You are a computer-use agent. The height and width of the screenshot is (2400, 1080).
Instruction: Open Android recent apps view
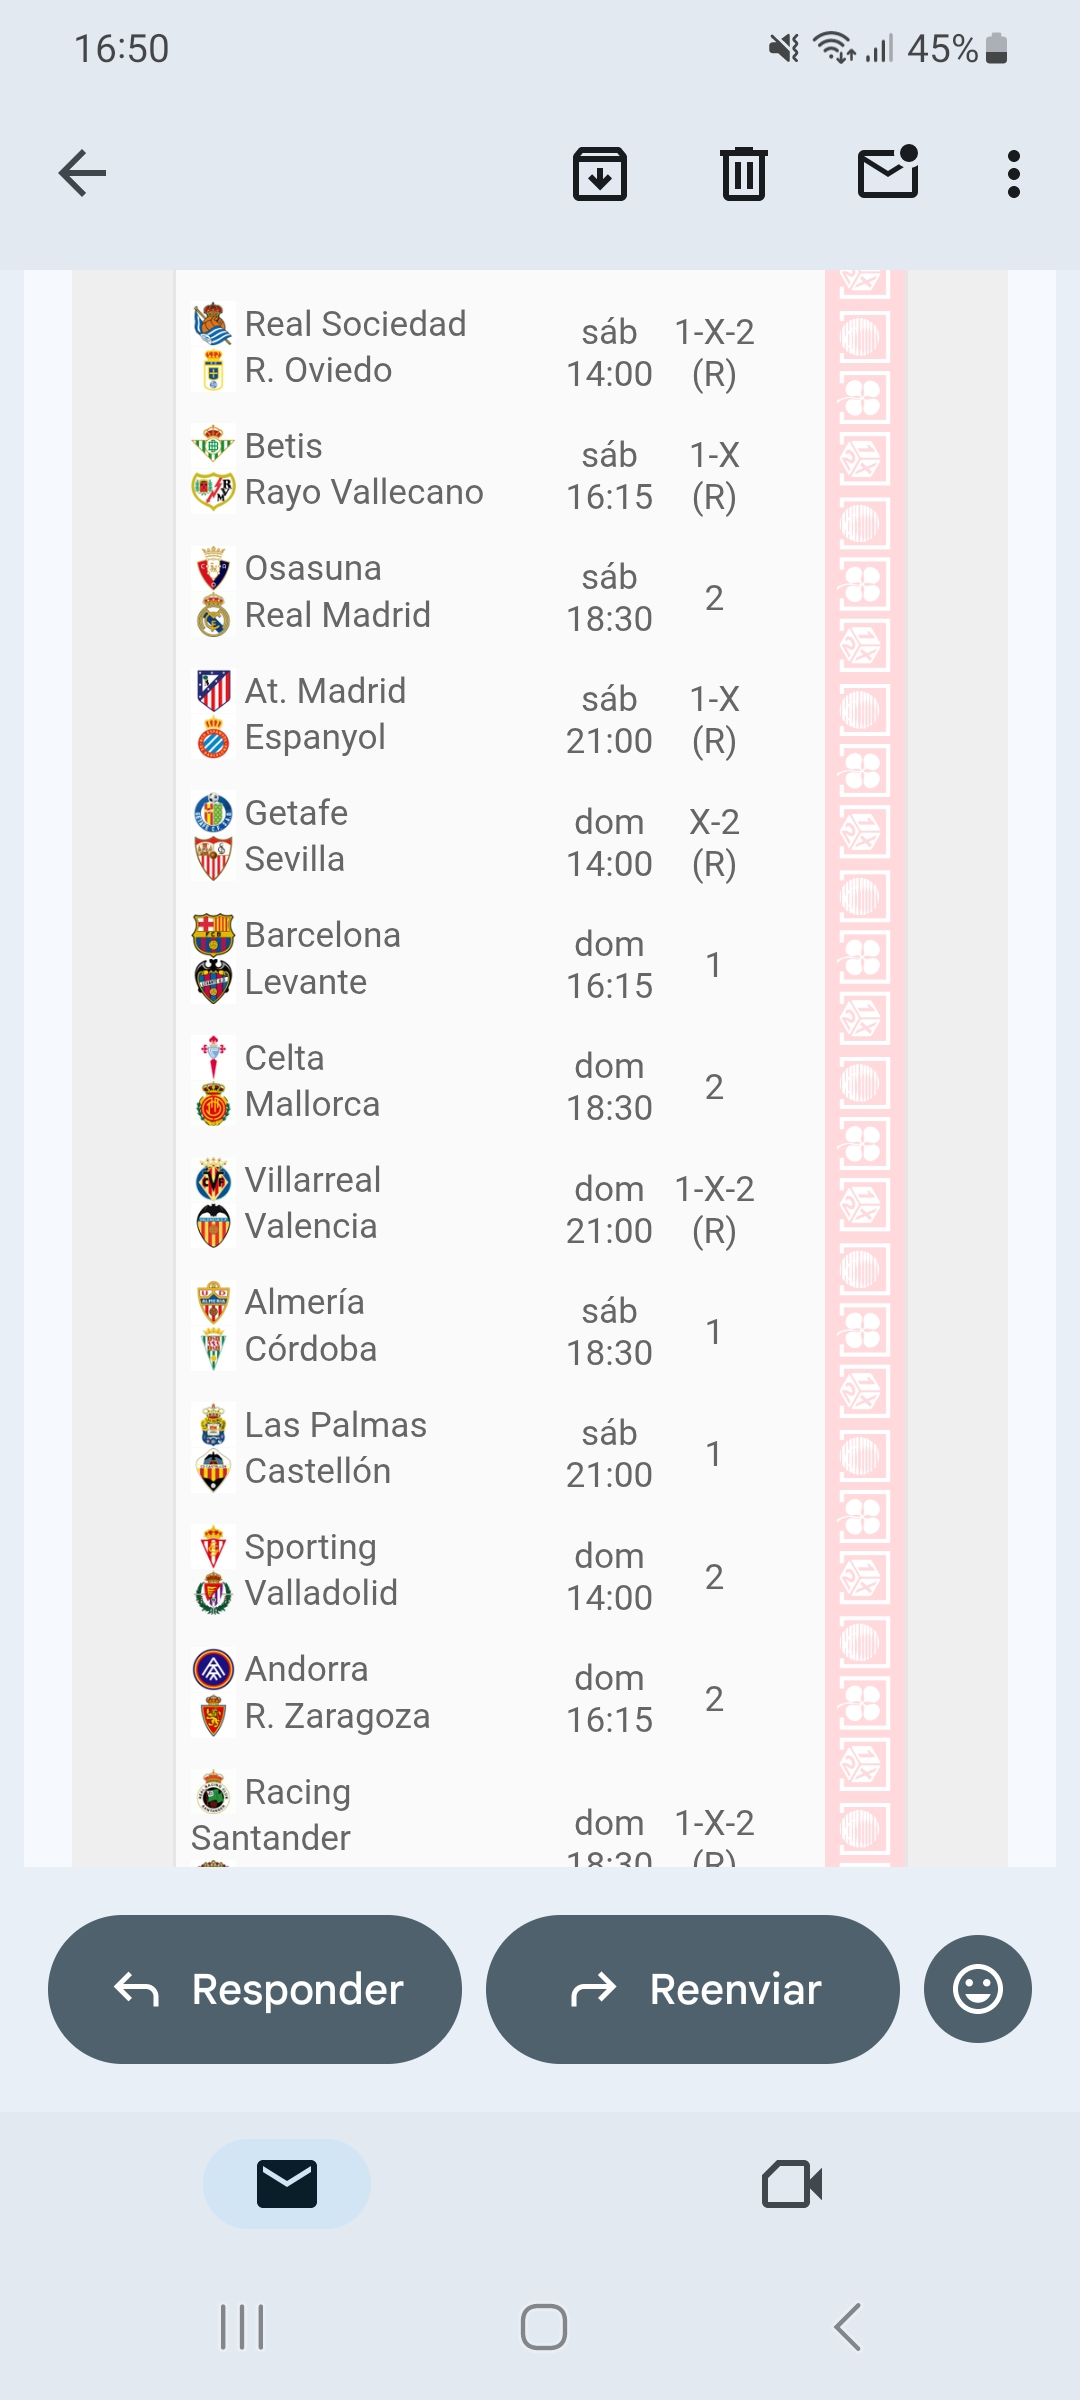tap(242, 2327)
